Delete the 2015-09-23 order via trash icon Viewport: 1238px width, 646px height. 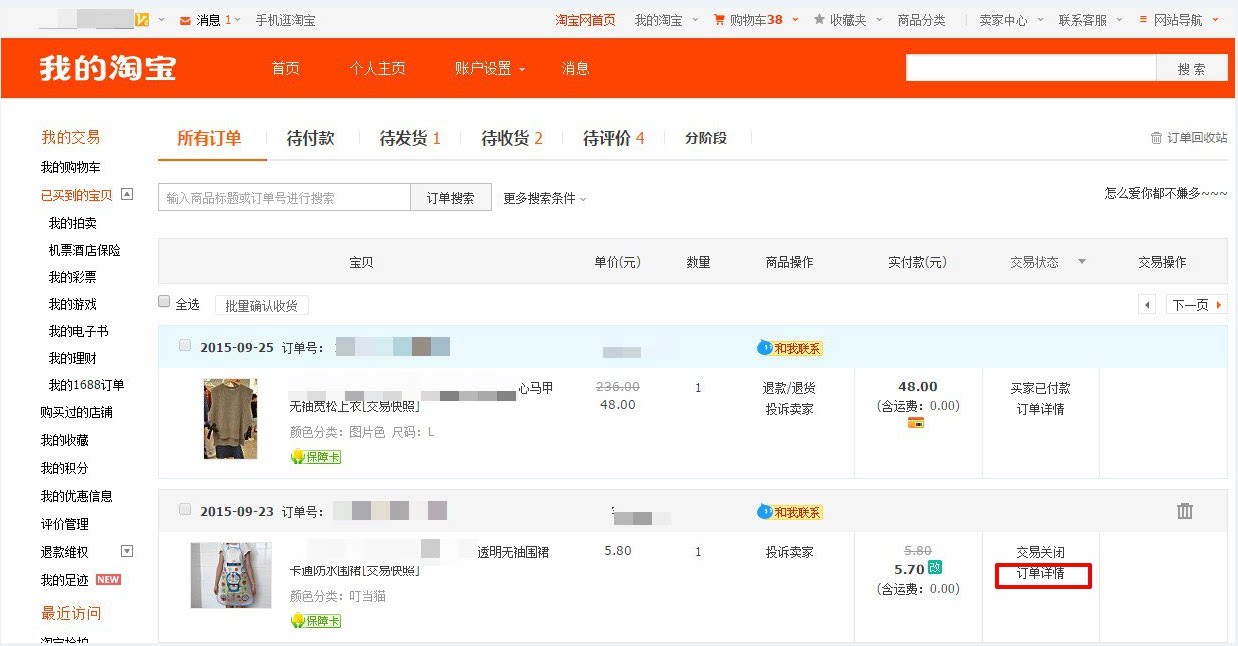[1185, 510]
